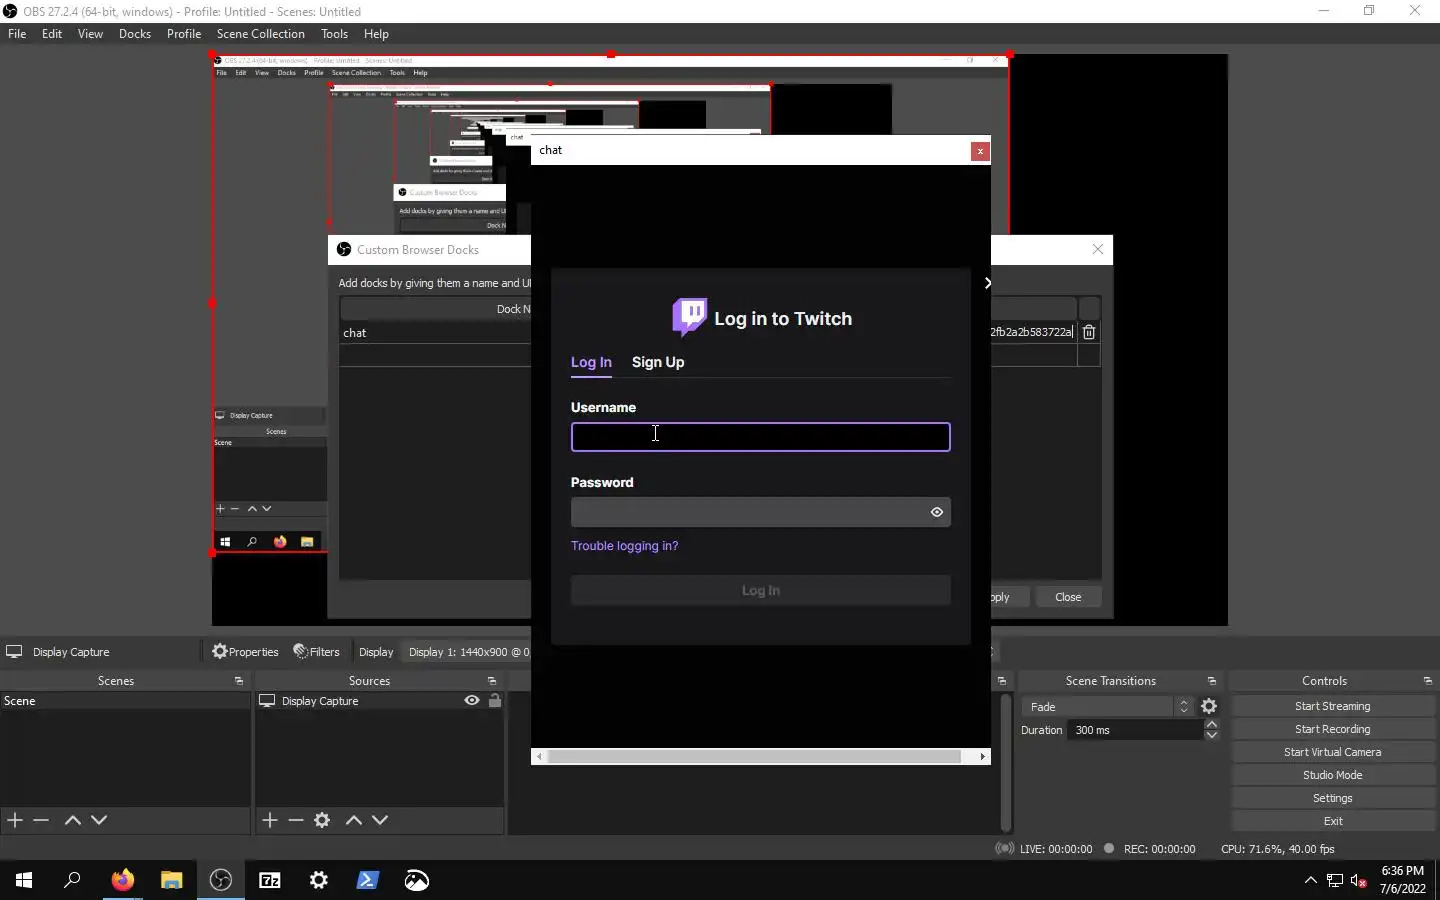Close the chat dock window
The image size is (1440, 900).
tap(980, 151)
